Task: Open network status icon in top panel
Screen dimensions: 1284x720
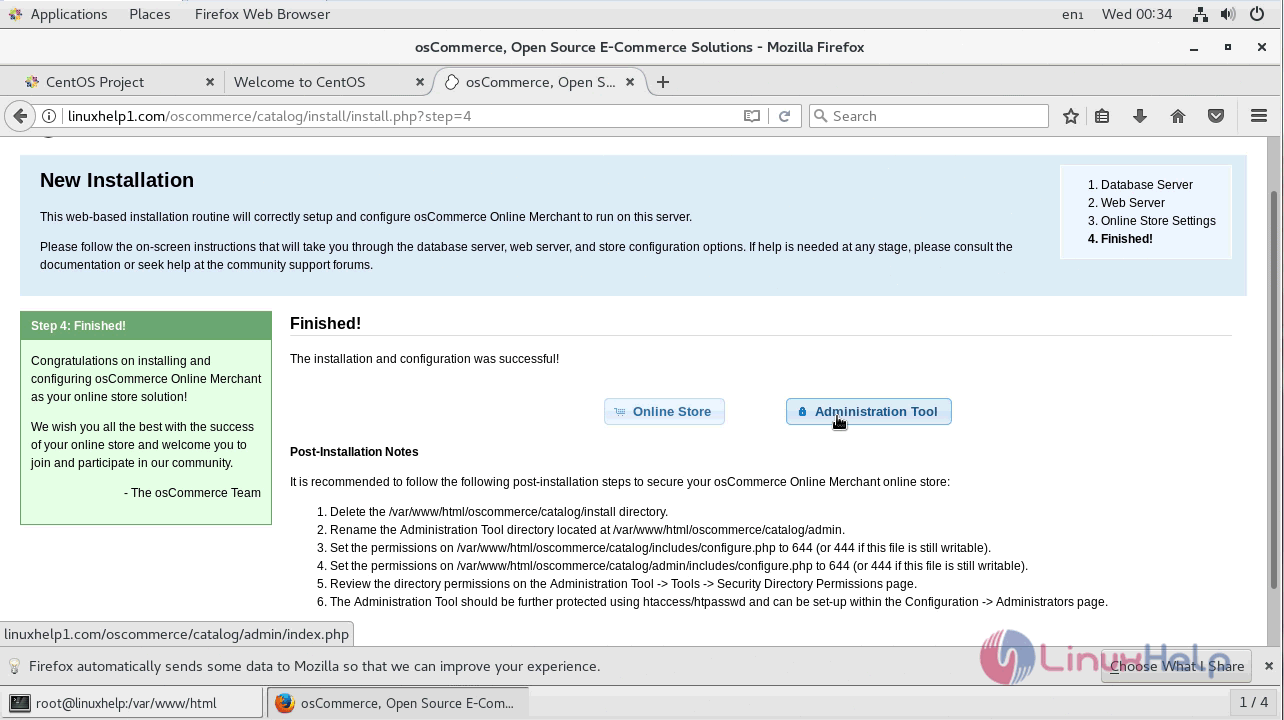Action: (1202, 14)
